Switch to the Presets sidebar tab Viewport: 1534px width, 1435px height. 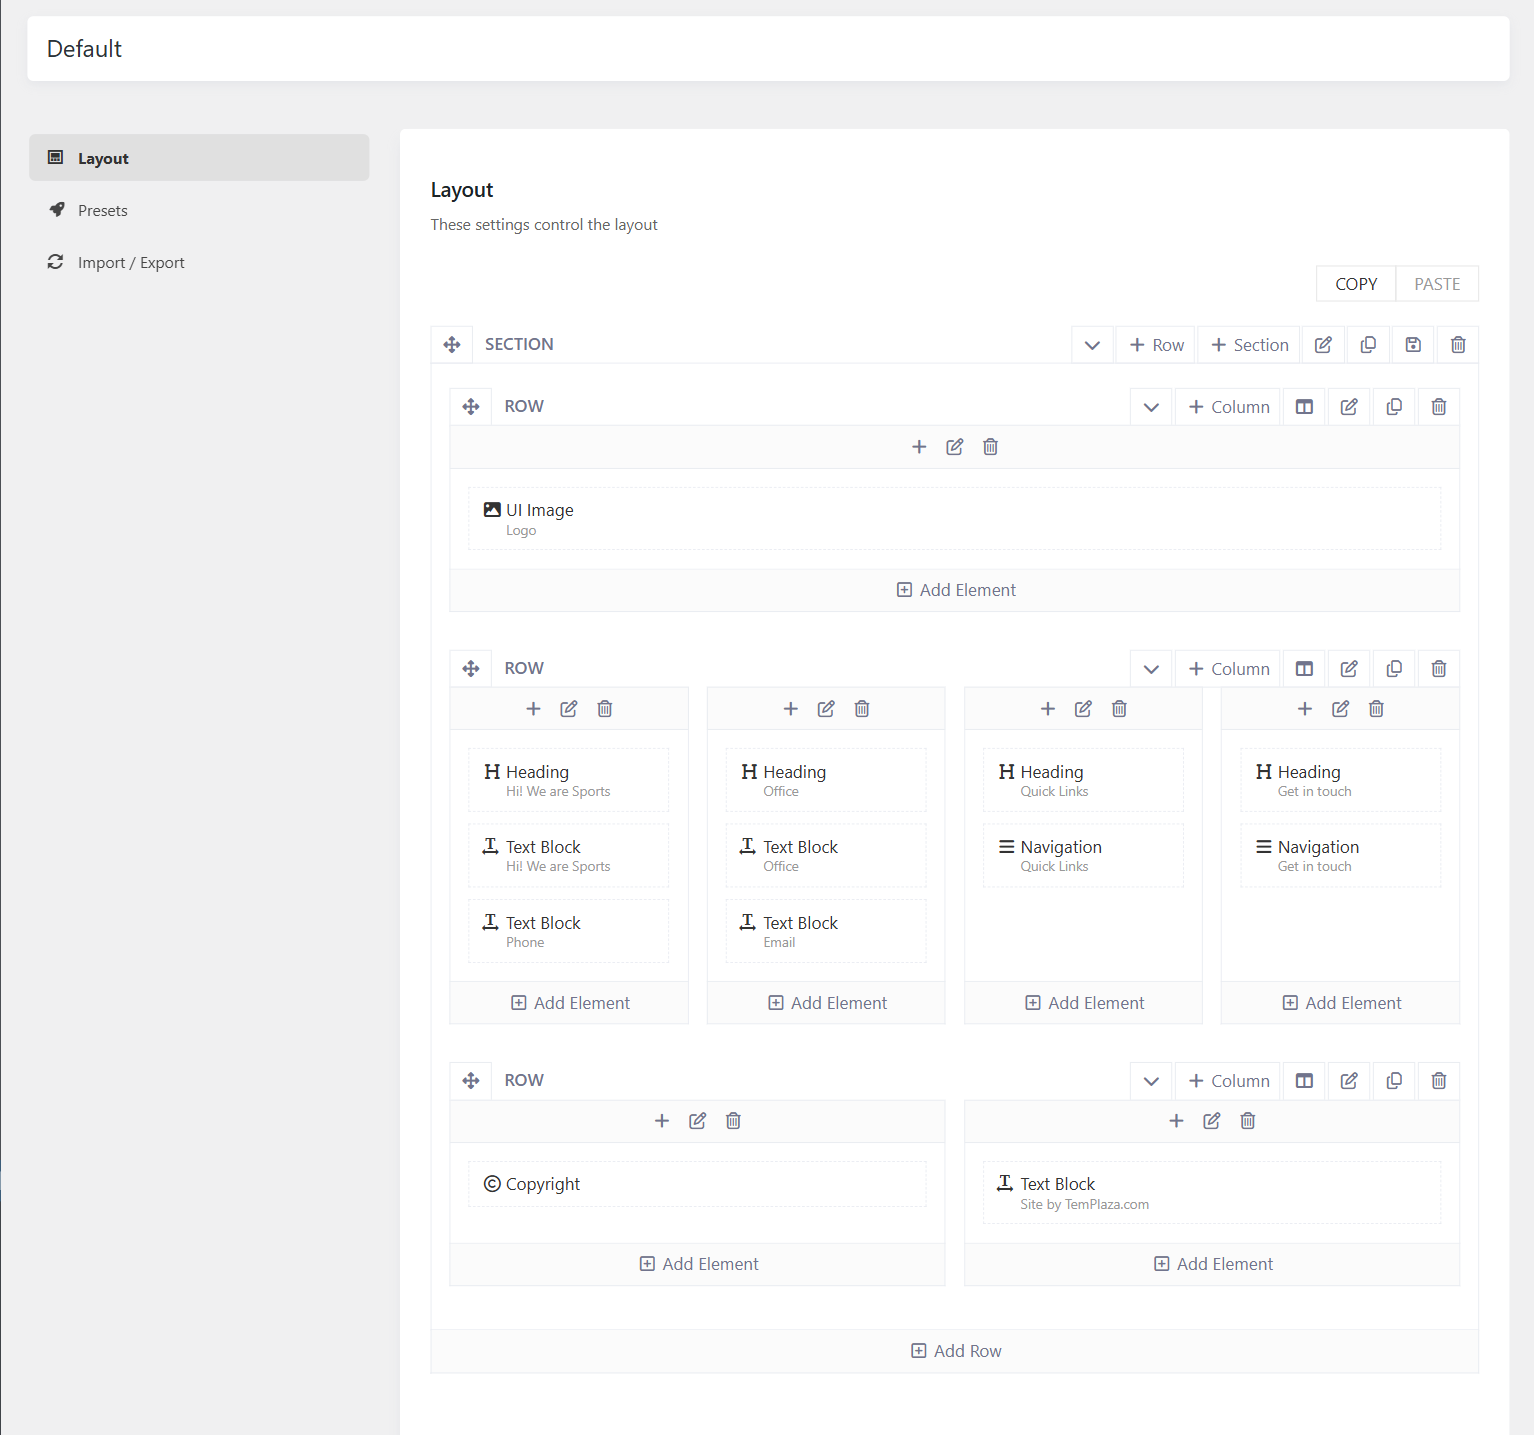(102, 210)
